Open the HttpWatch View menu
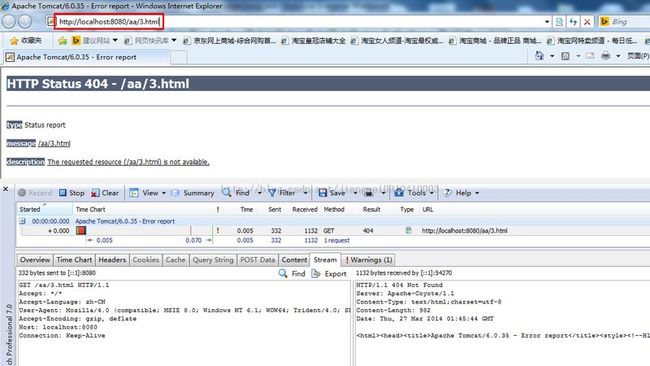 [147, 193]
